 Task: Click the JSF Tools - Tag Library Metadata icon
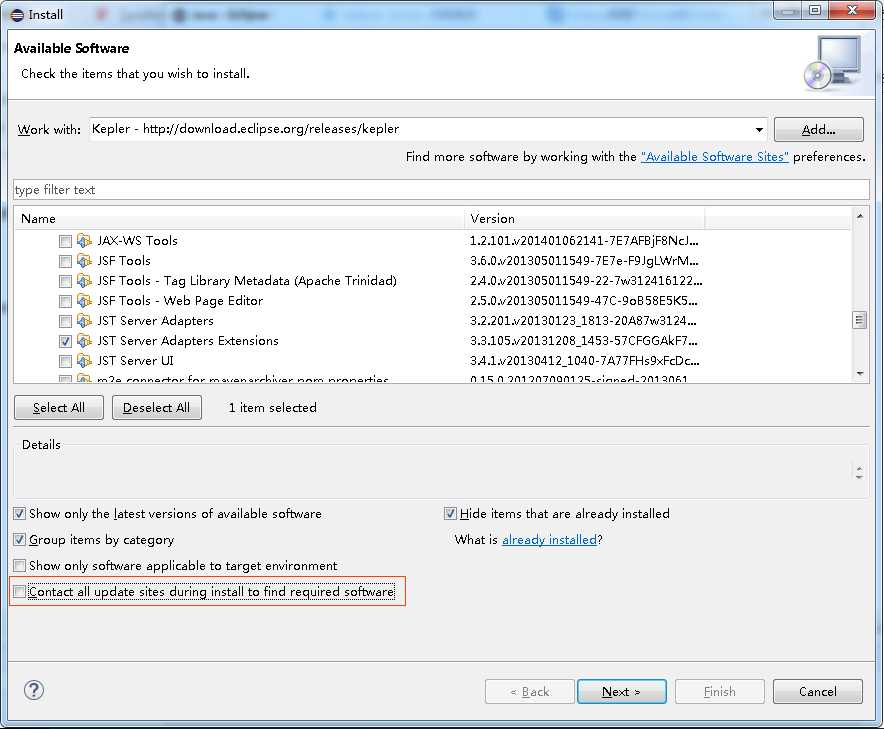[x=84, y=281]
